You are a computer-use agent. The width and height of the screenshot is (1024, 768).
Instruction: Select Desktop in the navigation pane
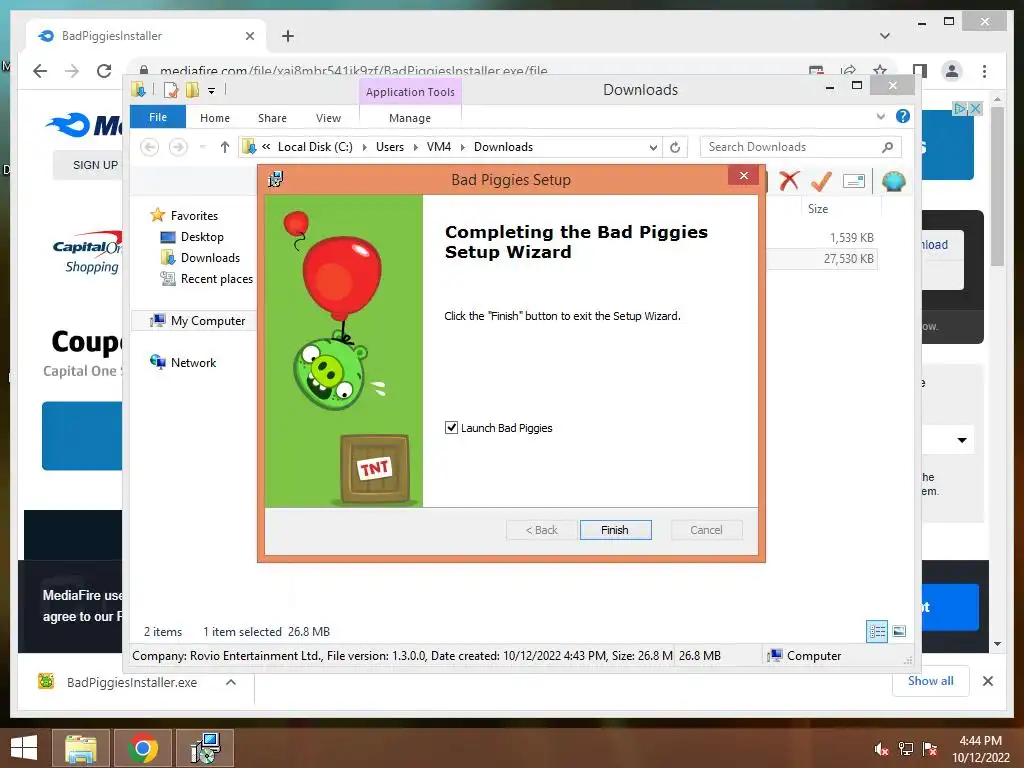point(202,237)
